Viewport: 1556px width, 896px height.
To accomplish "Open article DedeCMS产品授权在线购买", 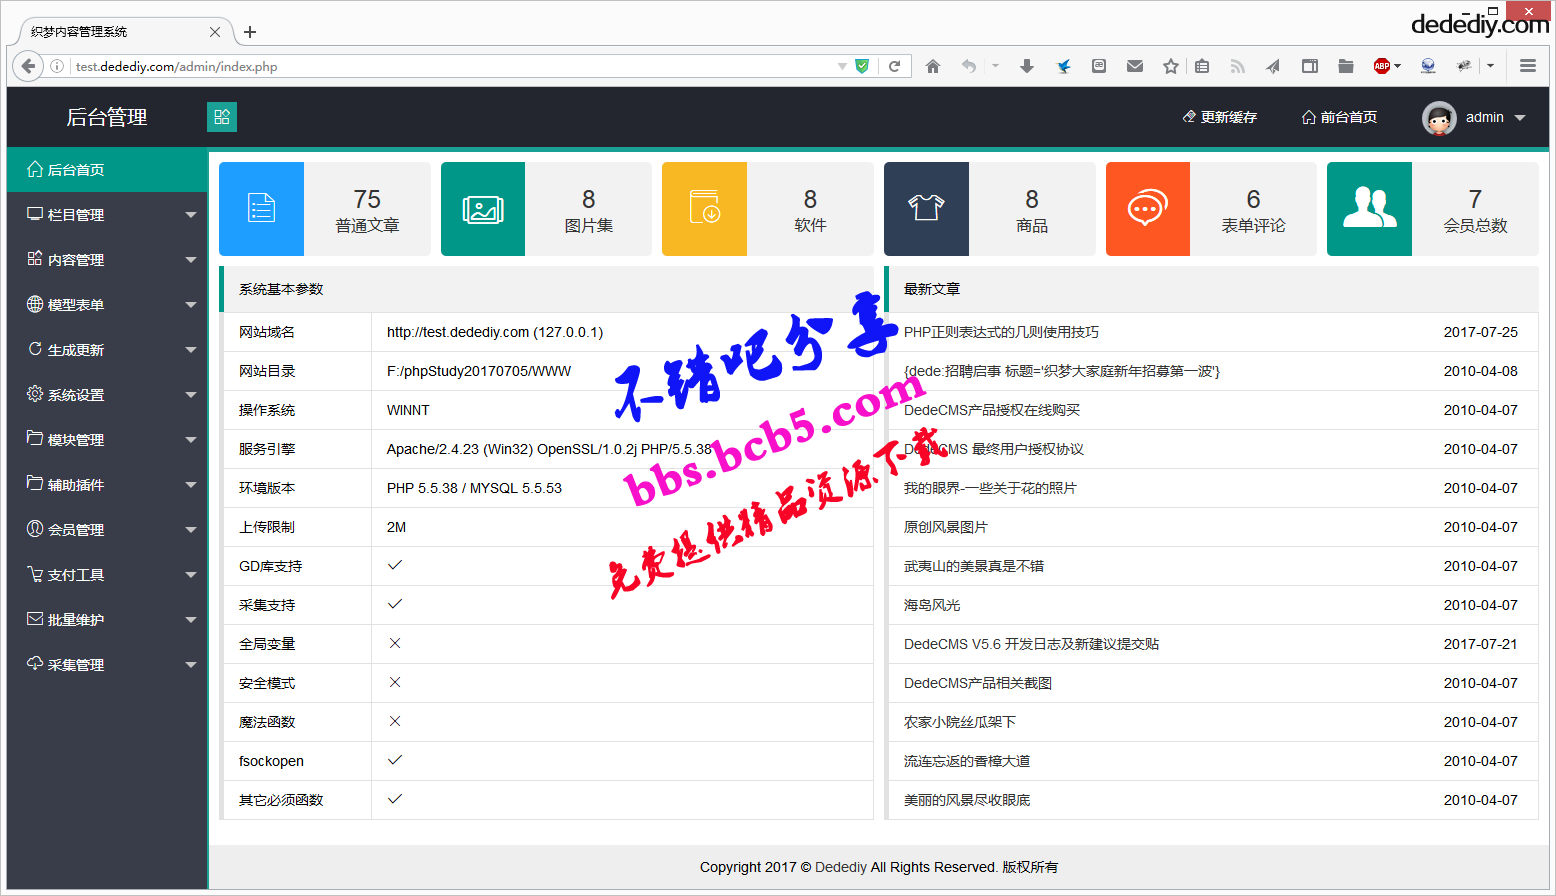I will (992, 410).
